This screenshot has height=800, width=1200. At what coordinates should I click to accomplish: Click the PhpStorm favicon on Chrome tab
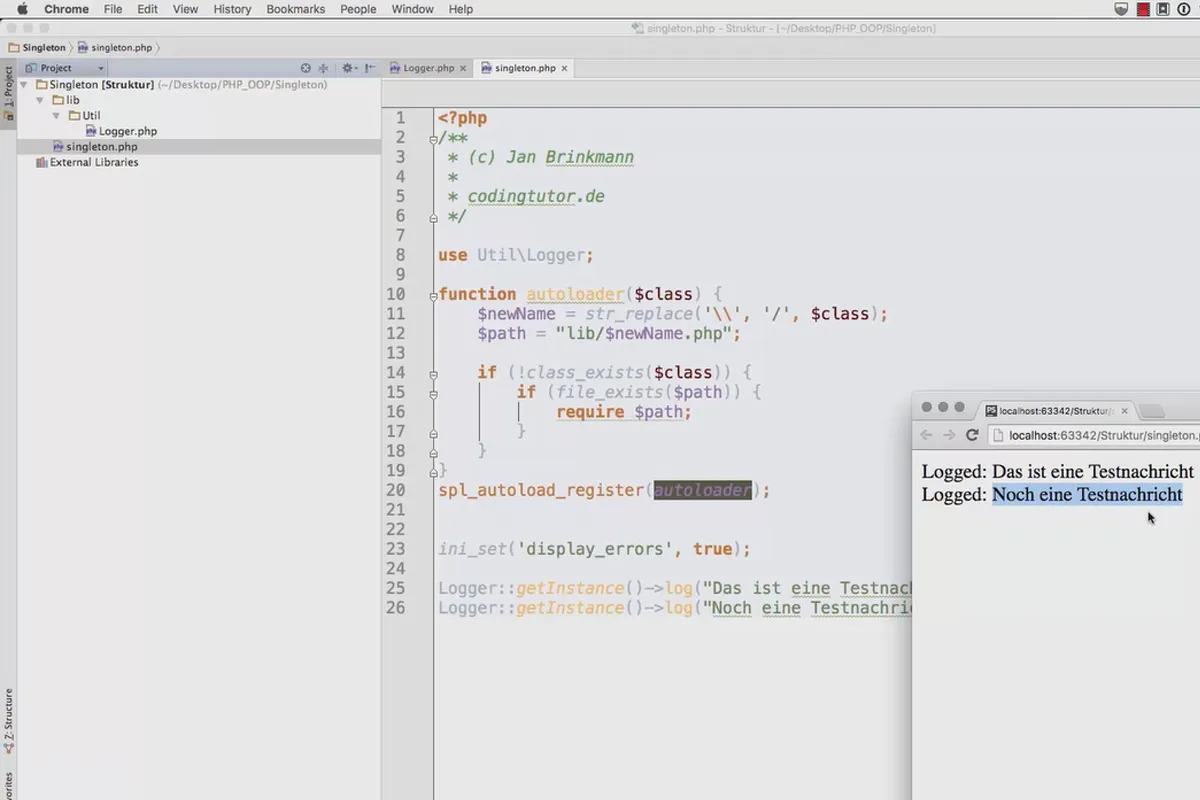coord(991,410)
